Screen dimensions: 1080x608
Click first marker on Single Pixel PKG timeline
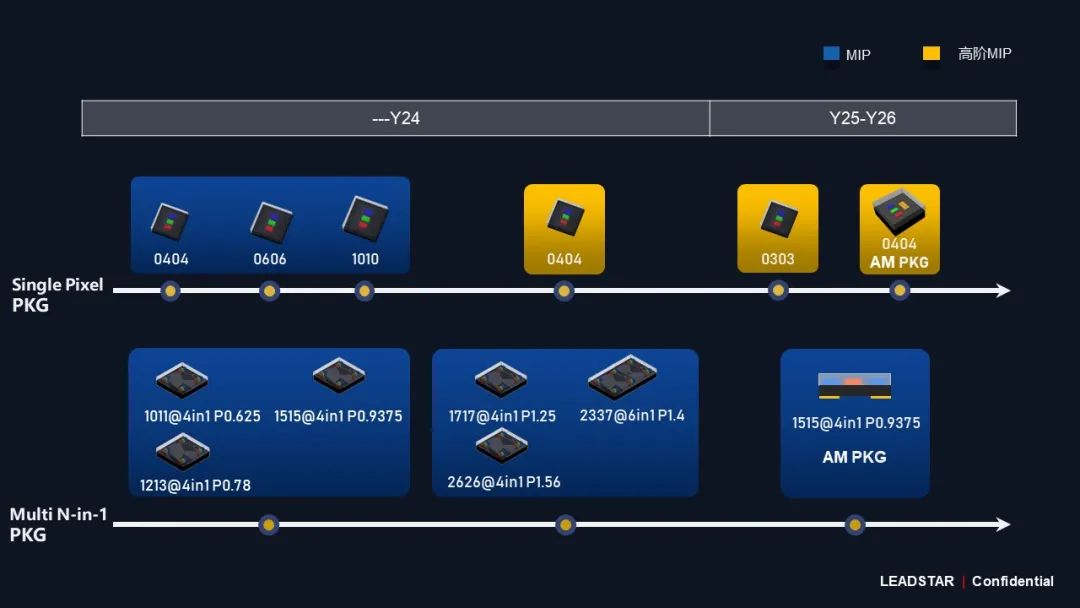tap(171, 291)
